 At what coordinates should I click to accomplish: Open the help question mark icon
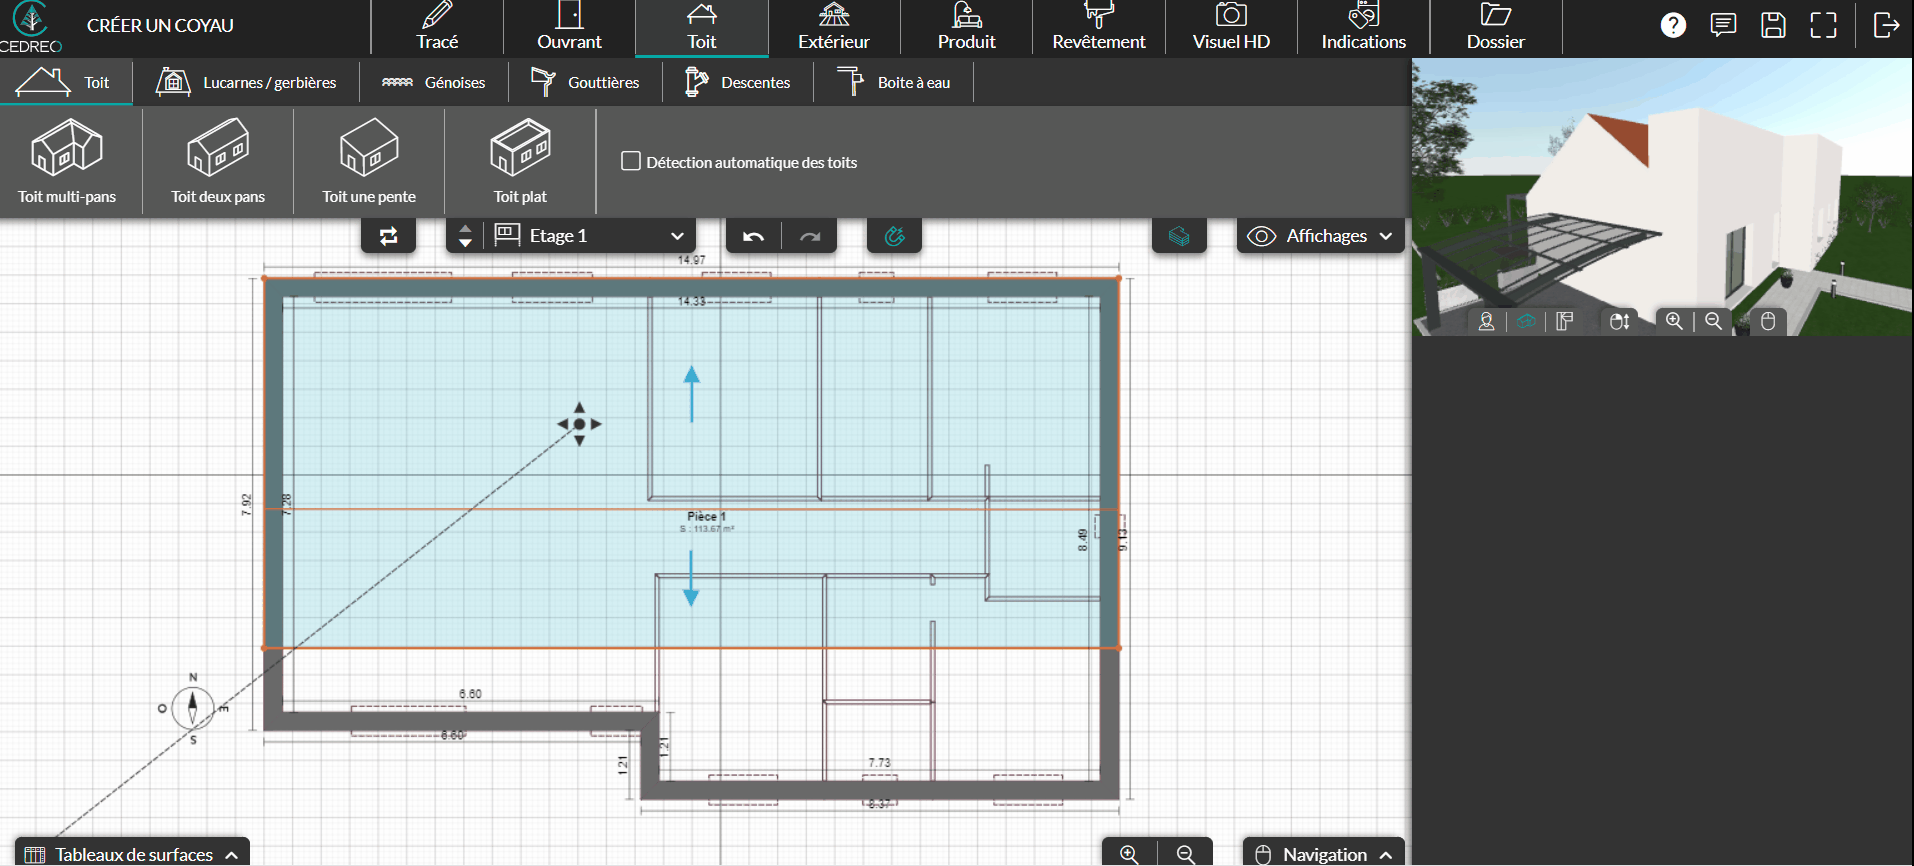[1673, 25]
